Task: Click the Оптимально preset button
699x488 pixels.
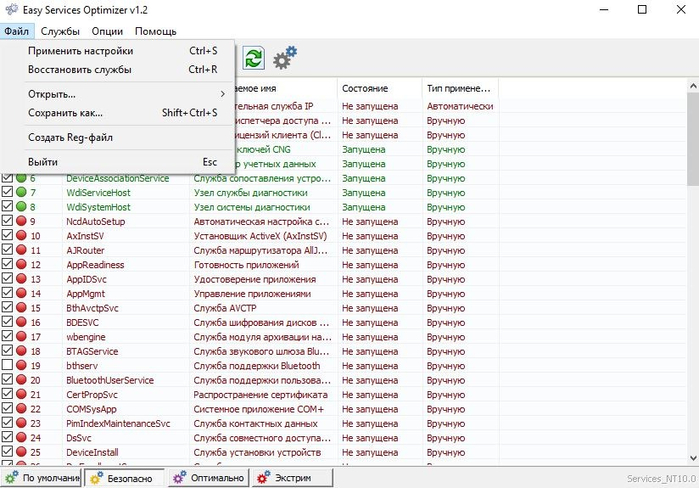Action: pos(208,478)
